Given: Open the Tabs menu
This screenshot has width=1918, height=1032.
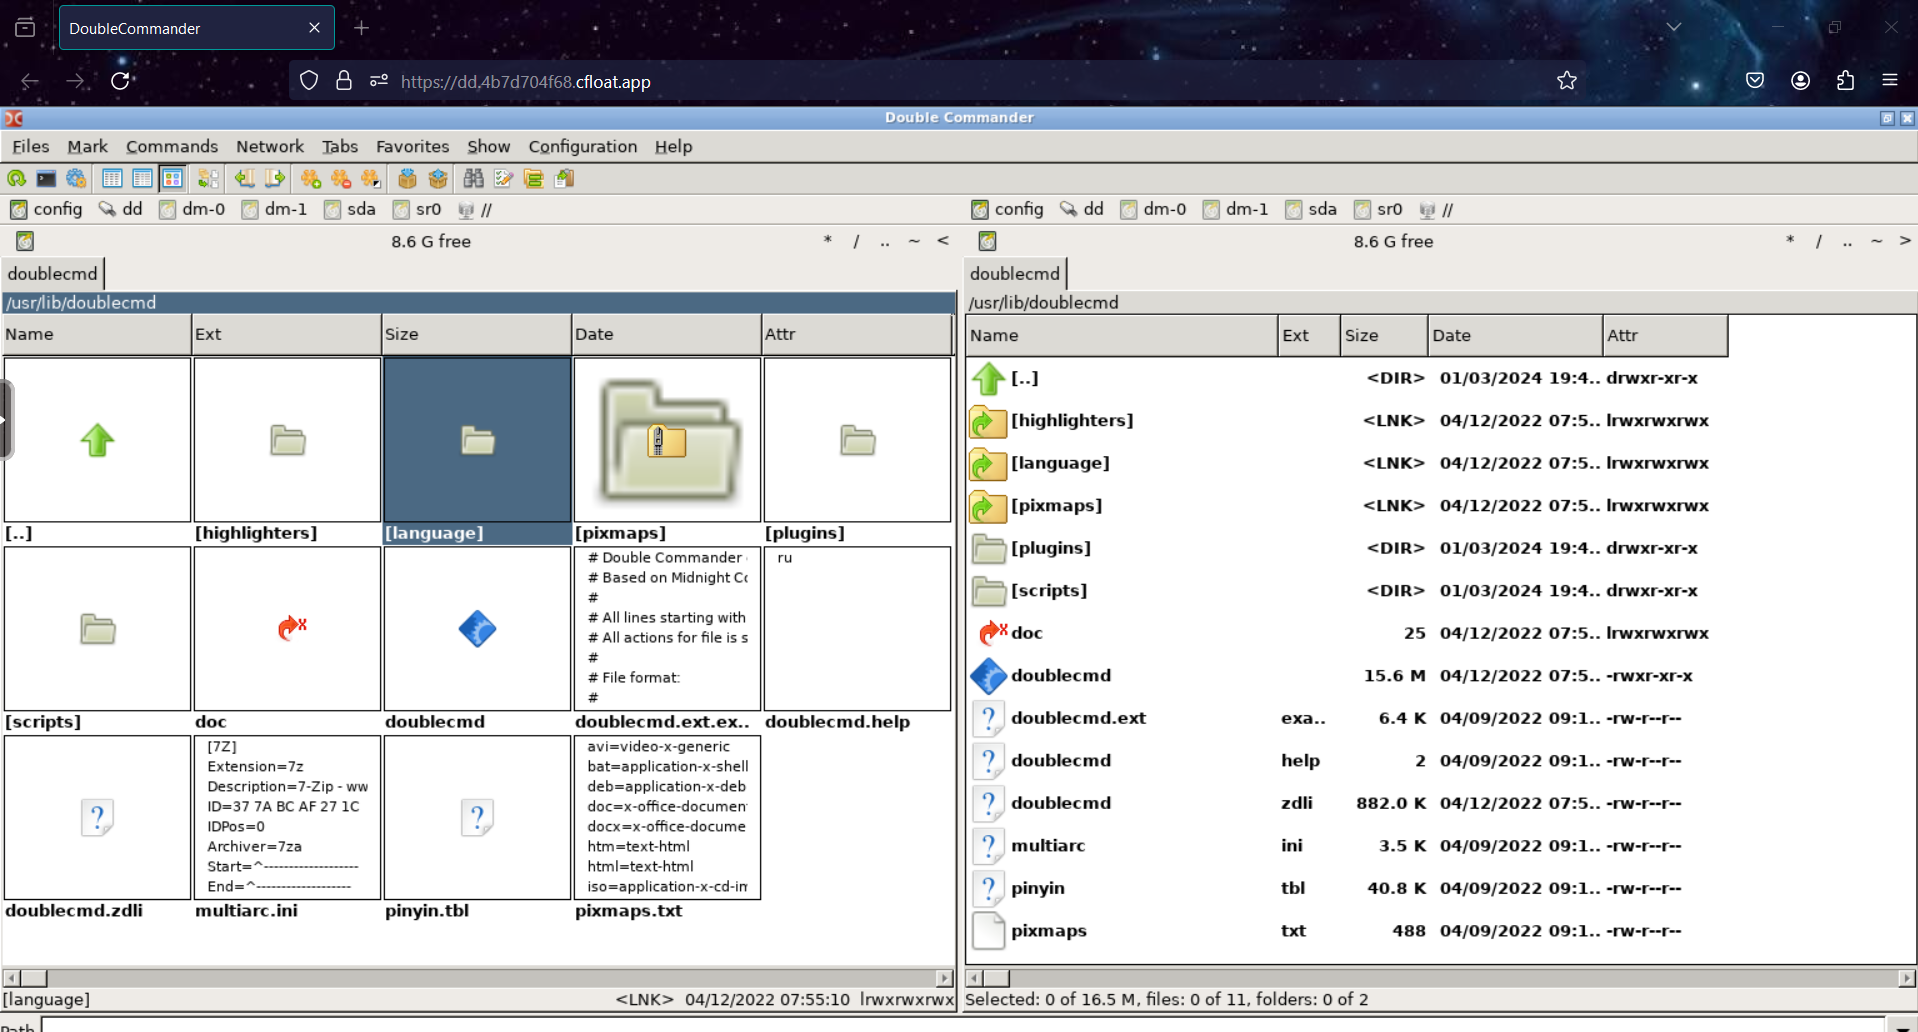Looking at the screenshot, I should click(x=339, y=146).
